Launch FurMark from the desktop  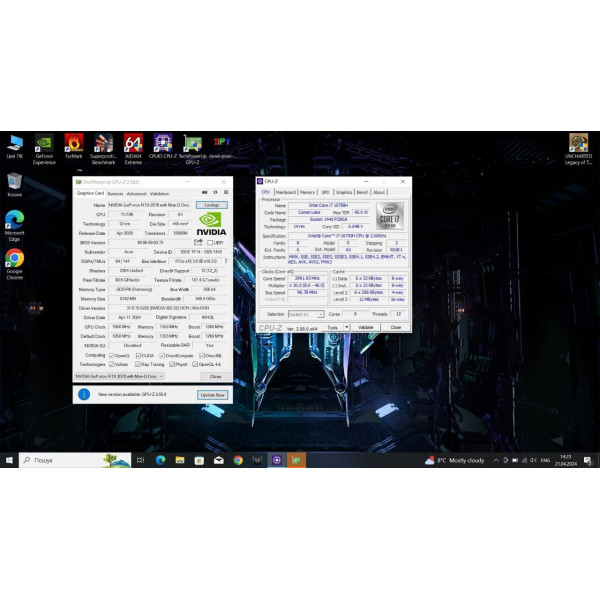tap(74, 146)
